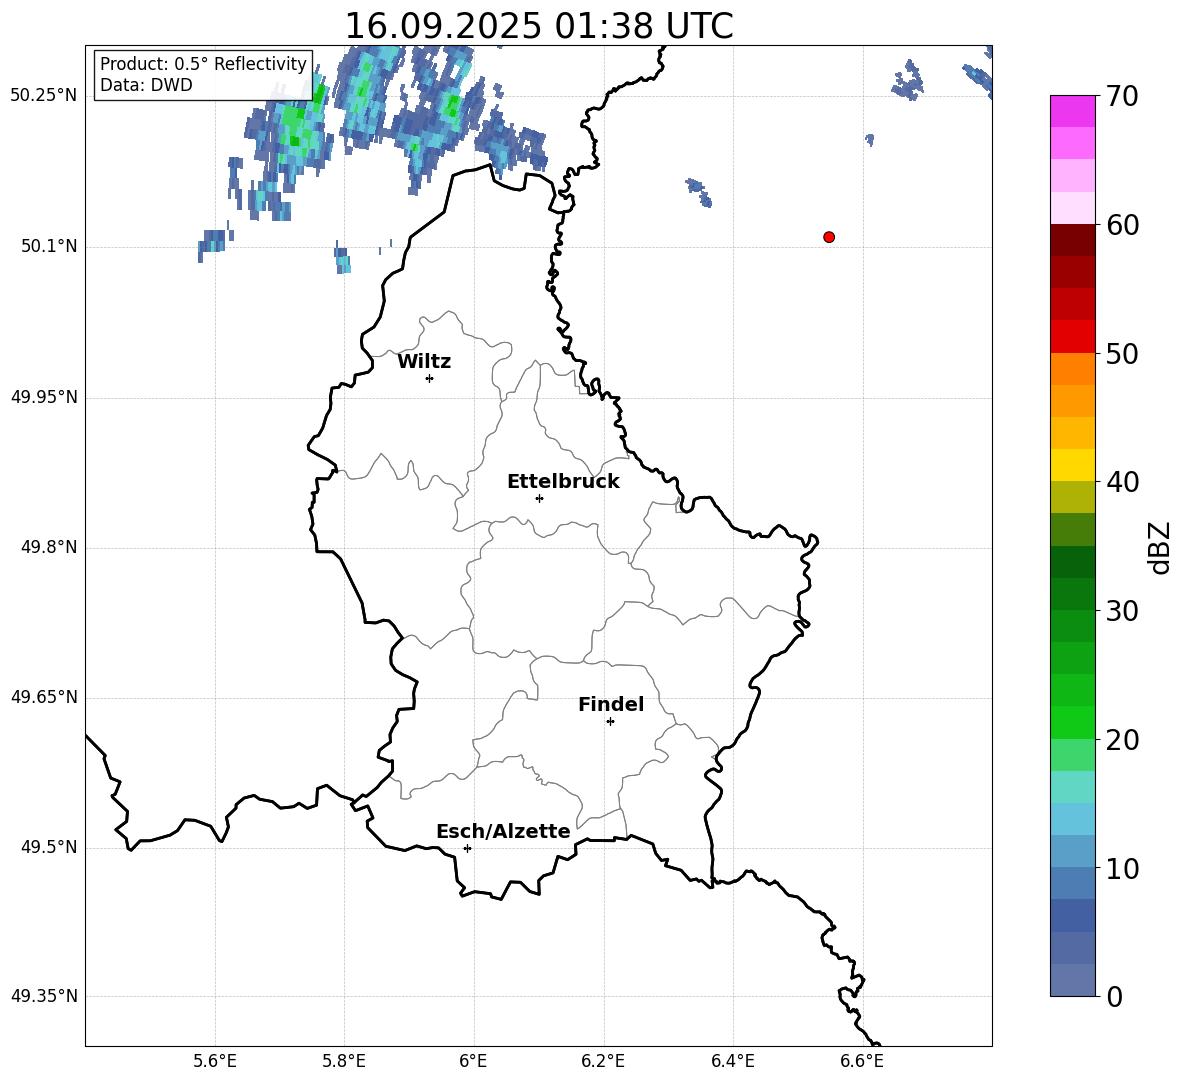Click the orange colorbar swatch just below the 50 tick
This screenshot has height=1081, width=1184.
(1072, 369)
